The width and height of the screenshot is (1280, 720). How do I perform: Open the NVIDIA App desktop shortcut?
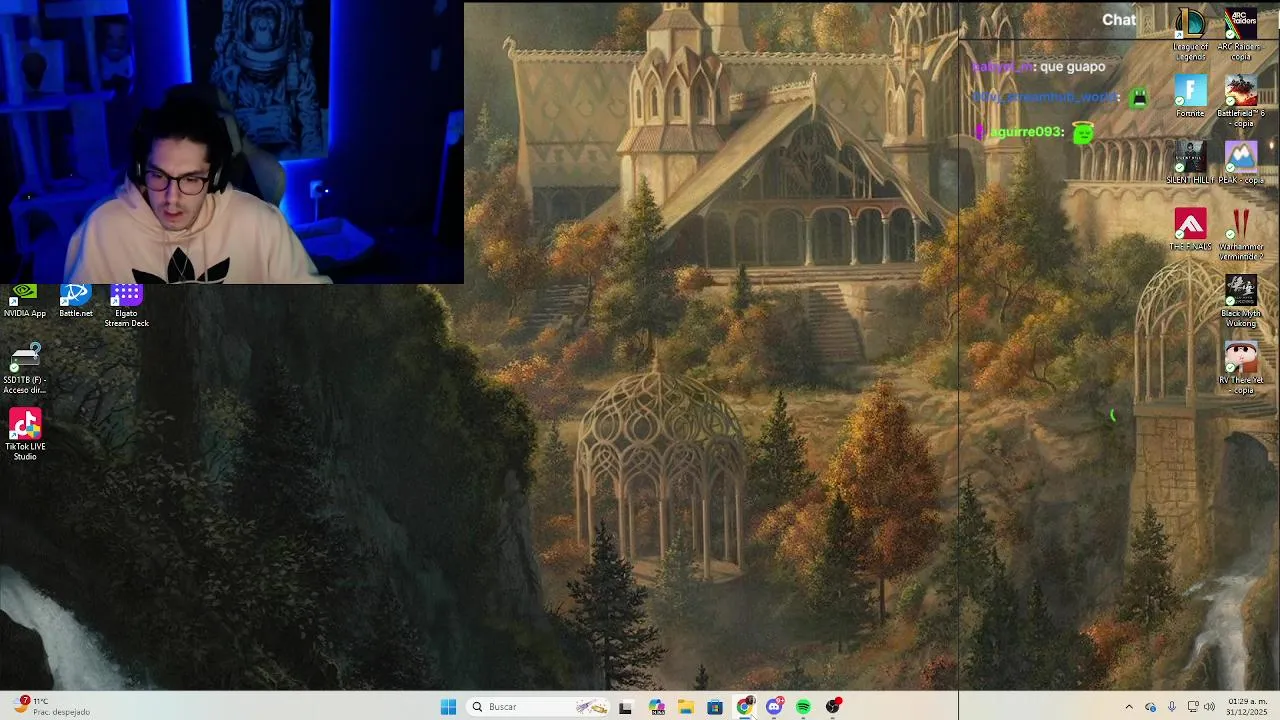[25, 301]
